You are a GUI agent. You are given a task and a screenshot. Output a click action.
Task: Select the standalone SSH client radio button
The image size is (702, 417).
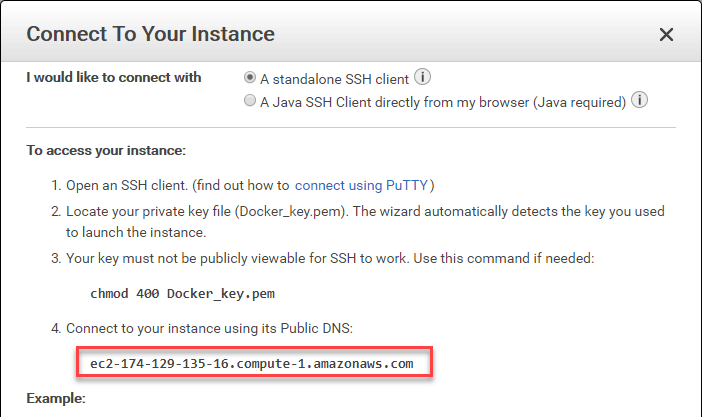(250, 78)
